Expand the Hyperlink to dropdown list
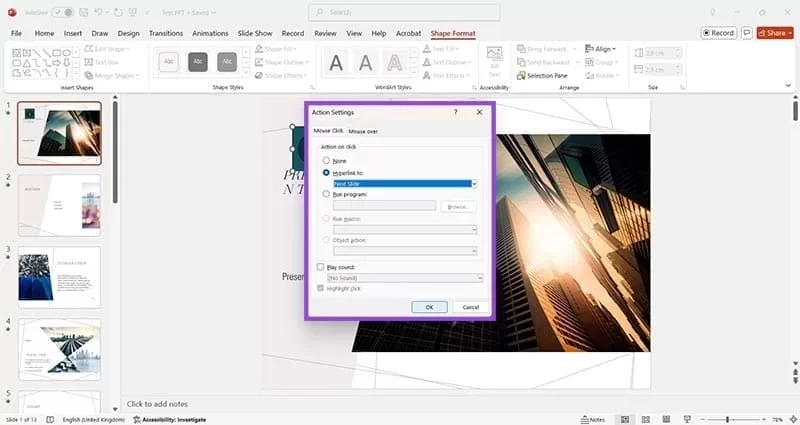Screen dimensions: 800x425 point(474,184)
